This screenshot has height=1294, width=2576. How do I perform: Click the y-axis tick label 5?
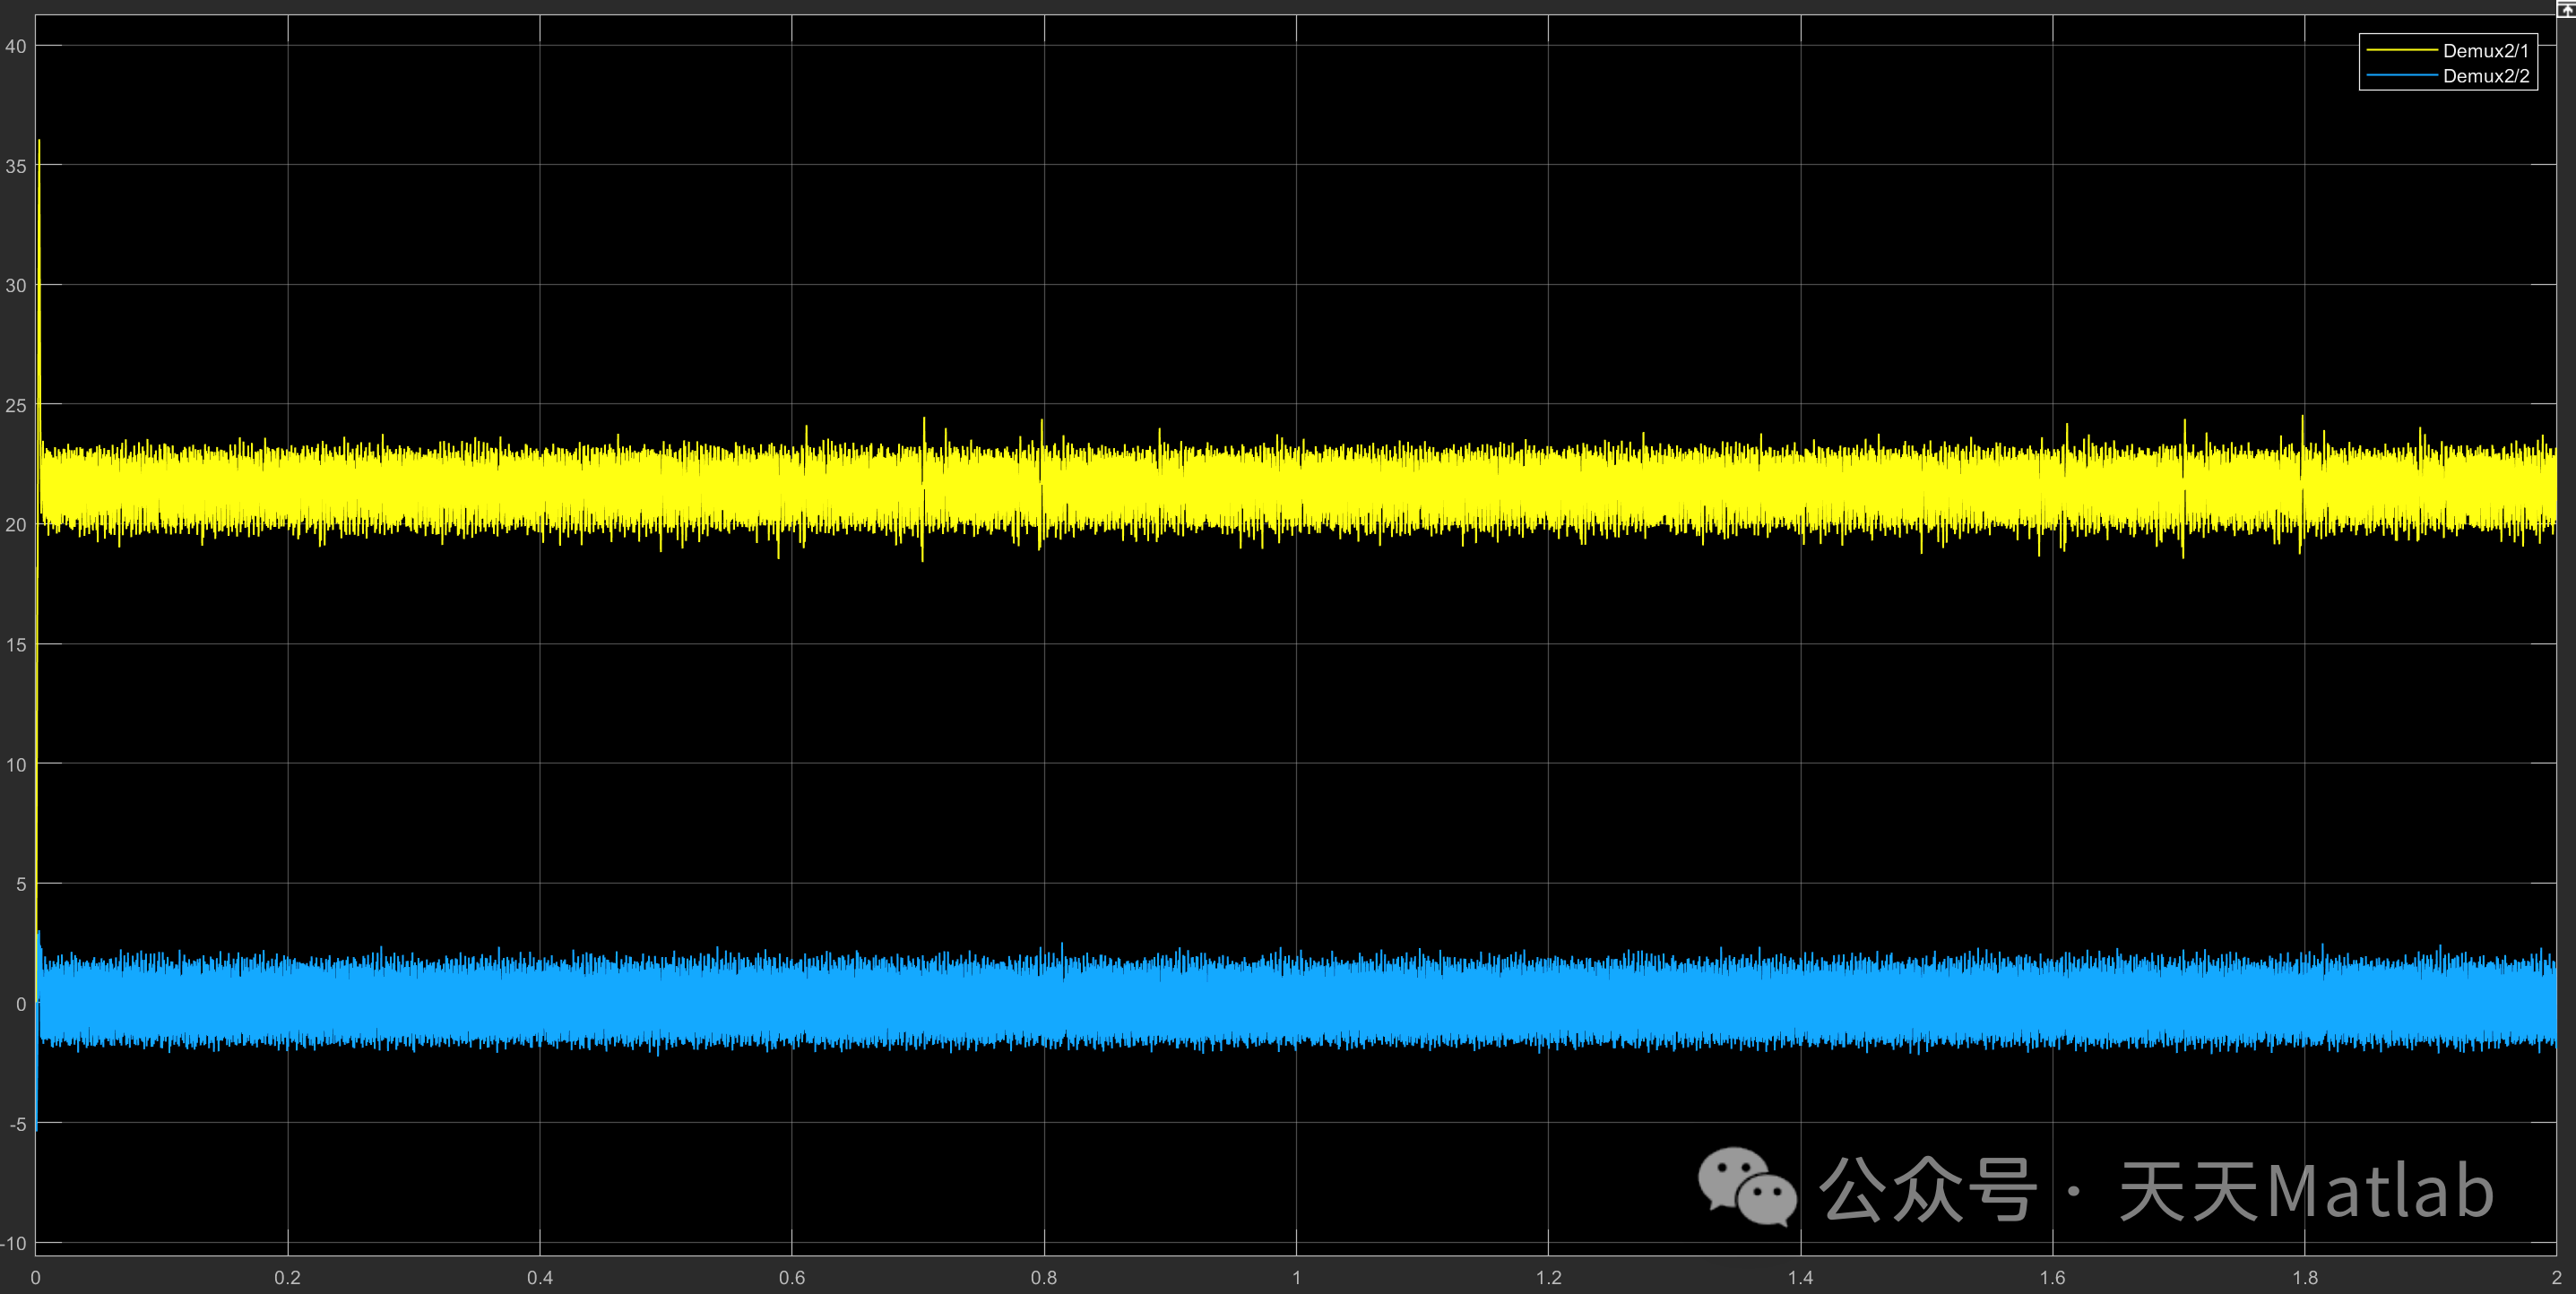point(20,884)
